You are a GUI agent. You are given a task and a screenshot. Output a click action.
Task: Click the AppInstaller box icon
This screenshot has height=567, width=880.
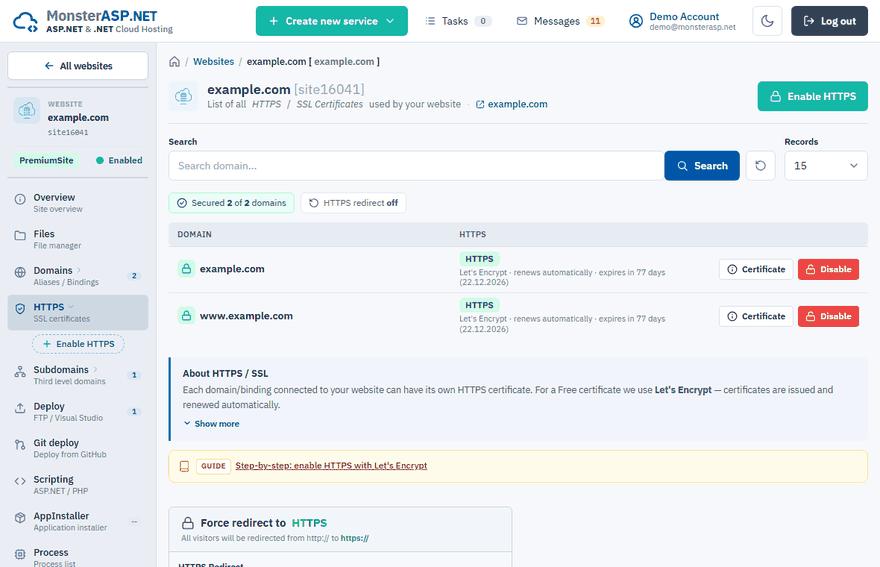point(20,518)
